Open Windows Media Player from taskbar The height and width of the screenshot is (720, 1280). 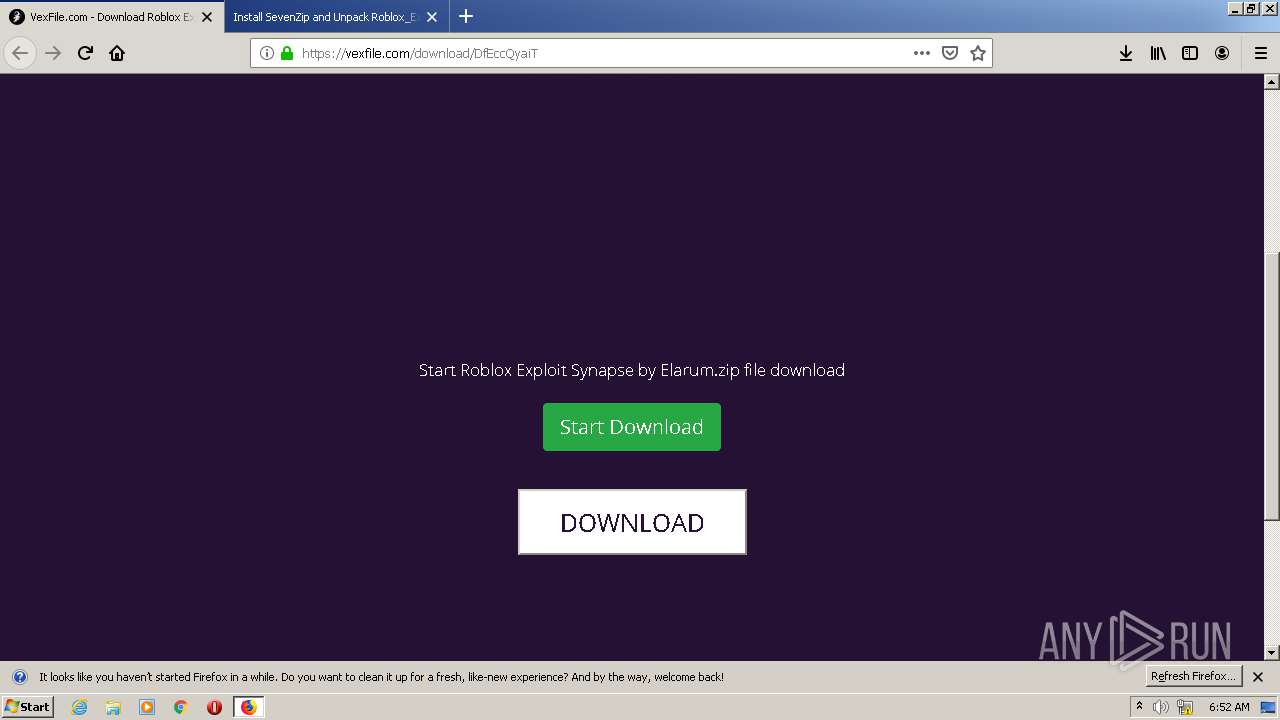tap(147, 707)
